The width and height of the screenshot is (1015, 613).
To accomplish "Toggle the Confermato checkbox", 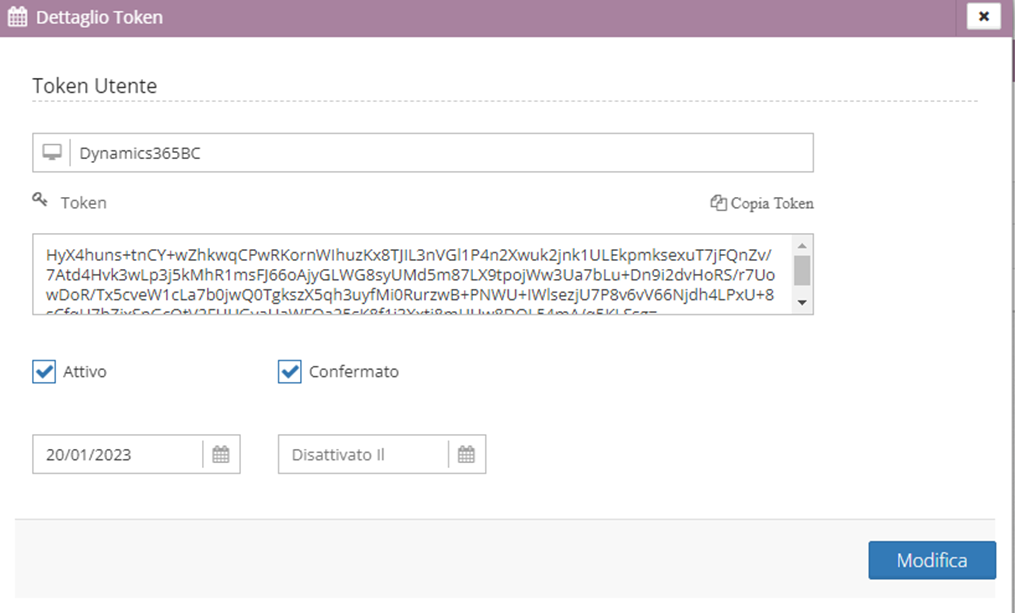I will pyautogui.click(x=289, y=372).
